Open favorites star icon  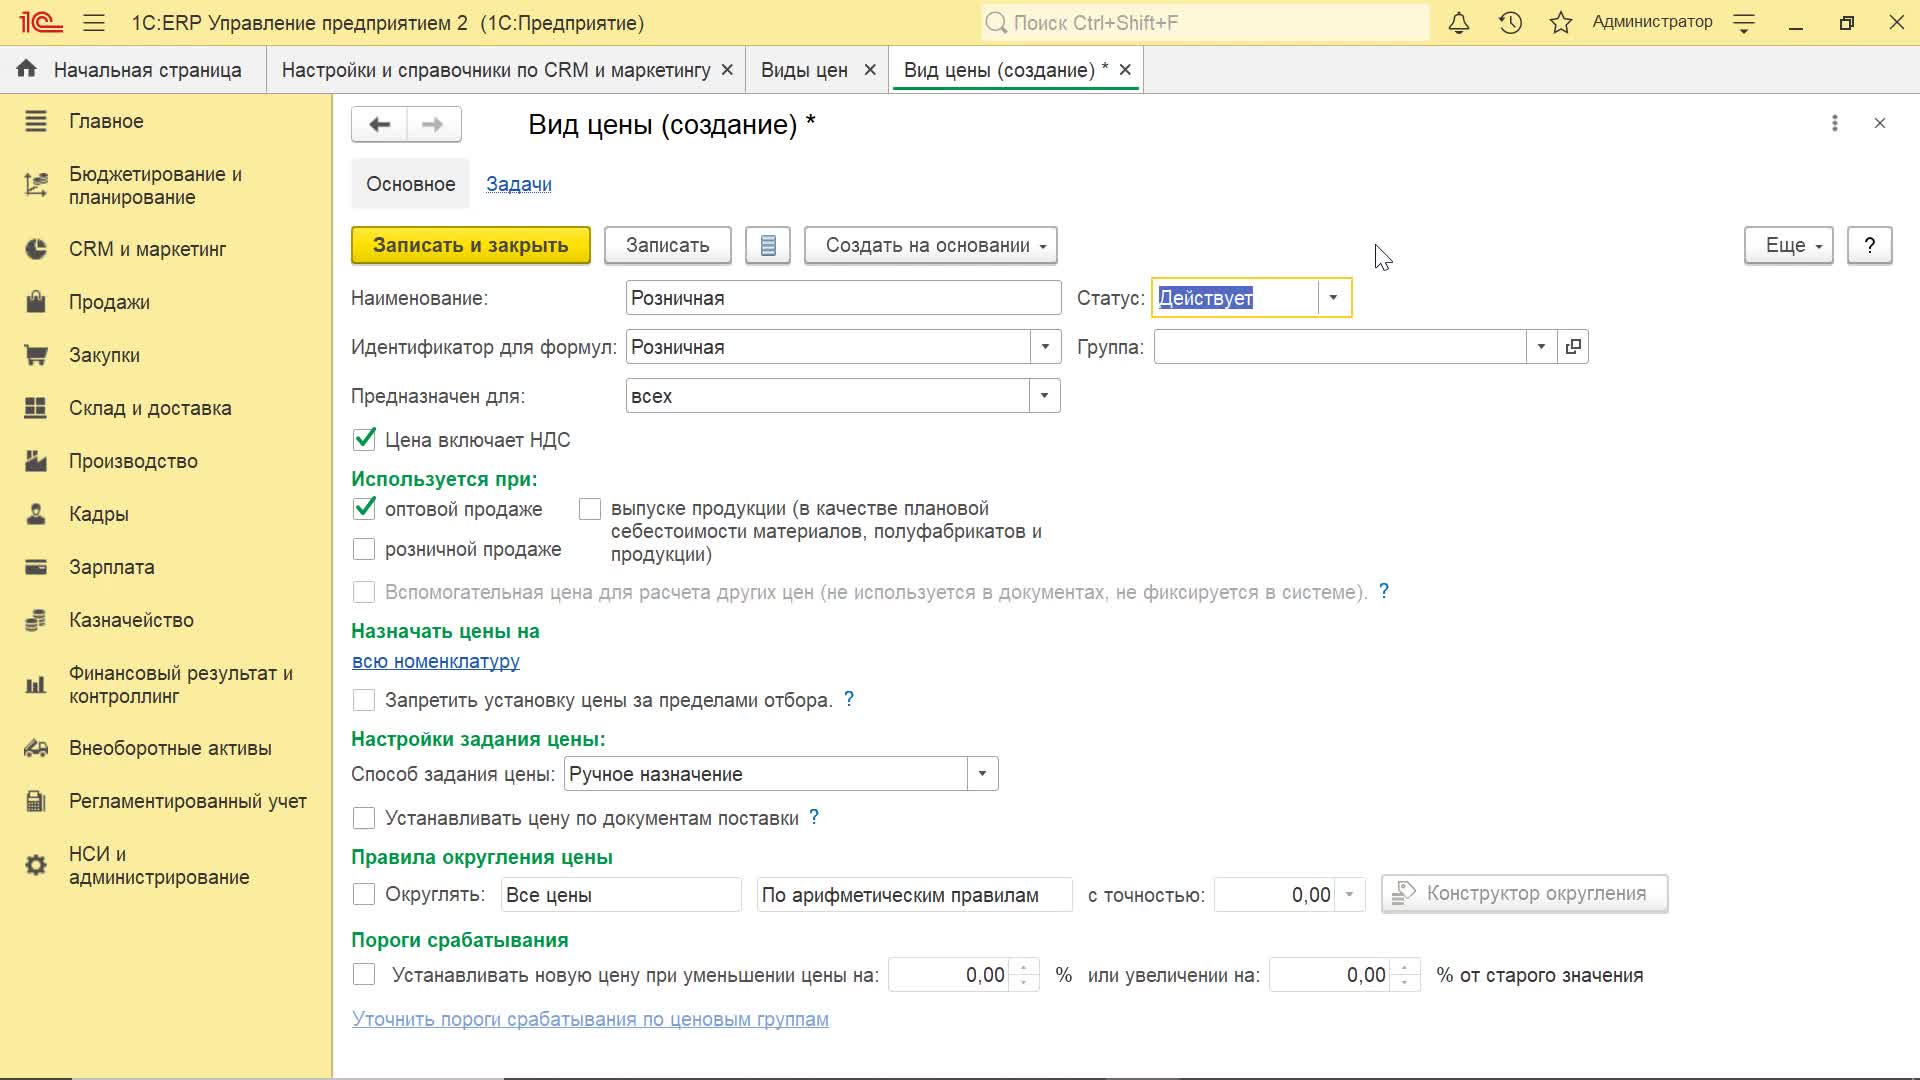pyautogui.click(x=1561, y=22)
